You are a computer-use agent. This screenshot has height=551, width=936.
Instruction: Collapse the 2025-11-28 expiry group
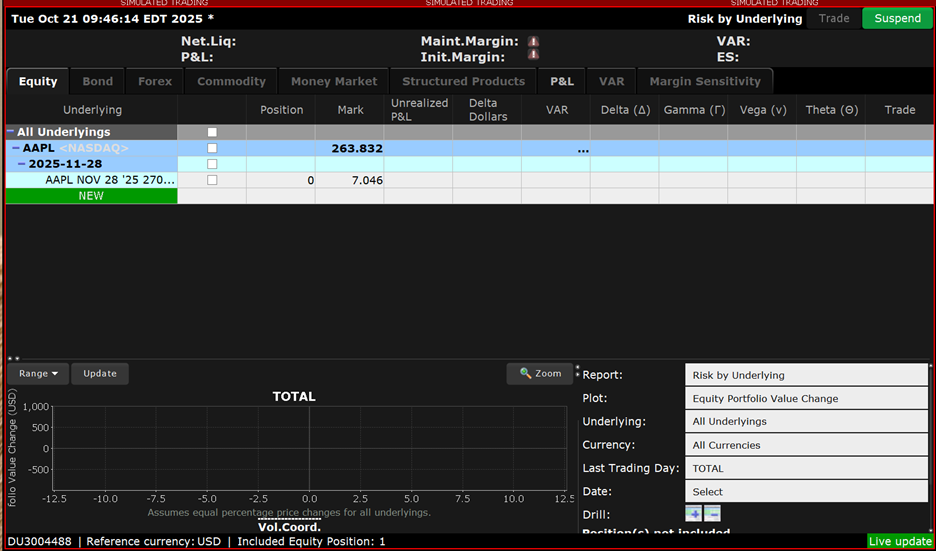(22, 164)
